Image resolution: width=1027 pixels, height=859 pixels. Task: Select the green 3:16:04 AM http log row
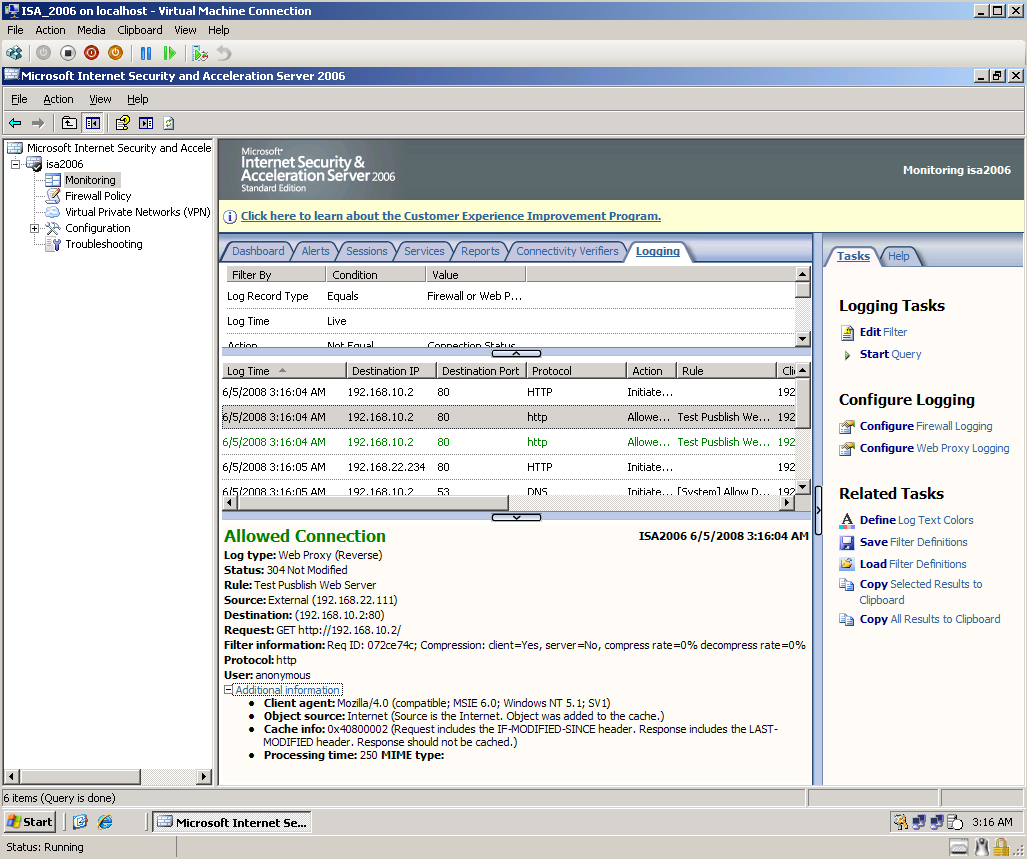508,442
